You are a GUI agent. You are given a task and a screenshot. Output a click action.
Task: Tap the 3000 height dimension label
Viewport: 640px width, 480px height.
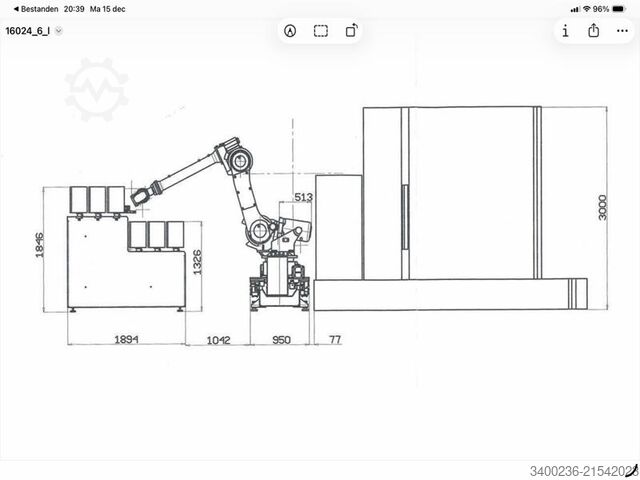[x=602, y=208]
